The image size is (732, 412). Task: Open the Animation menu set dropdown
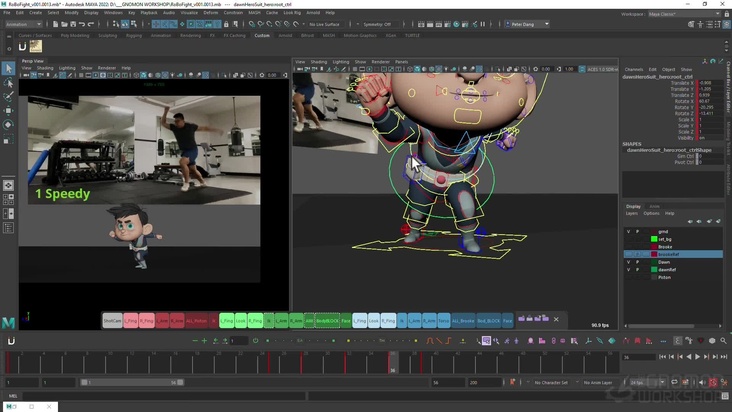pos(24,23)
